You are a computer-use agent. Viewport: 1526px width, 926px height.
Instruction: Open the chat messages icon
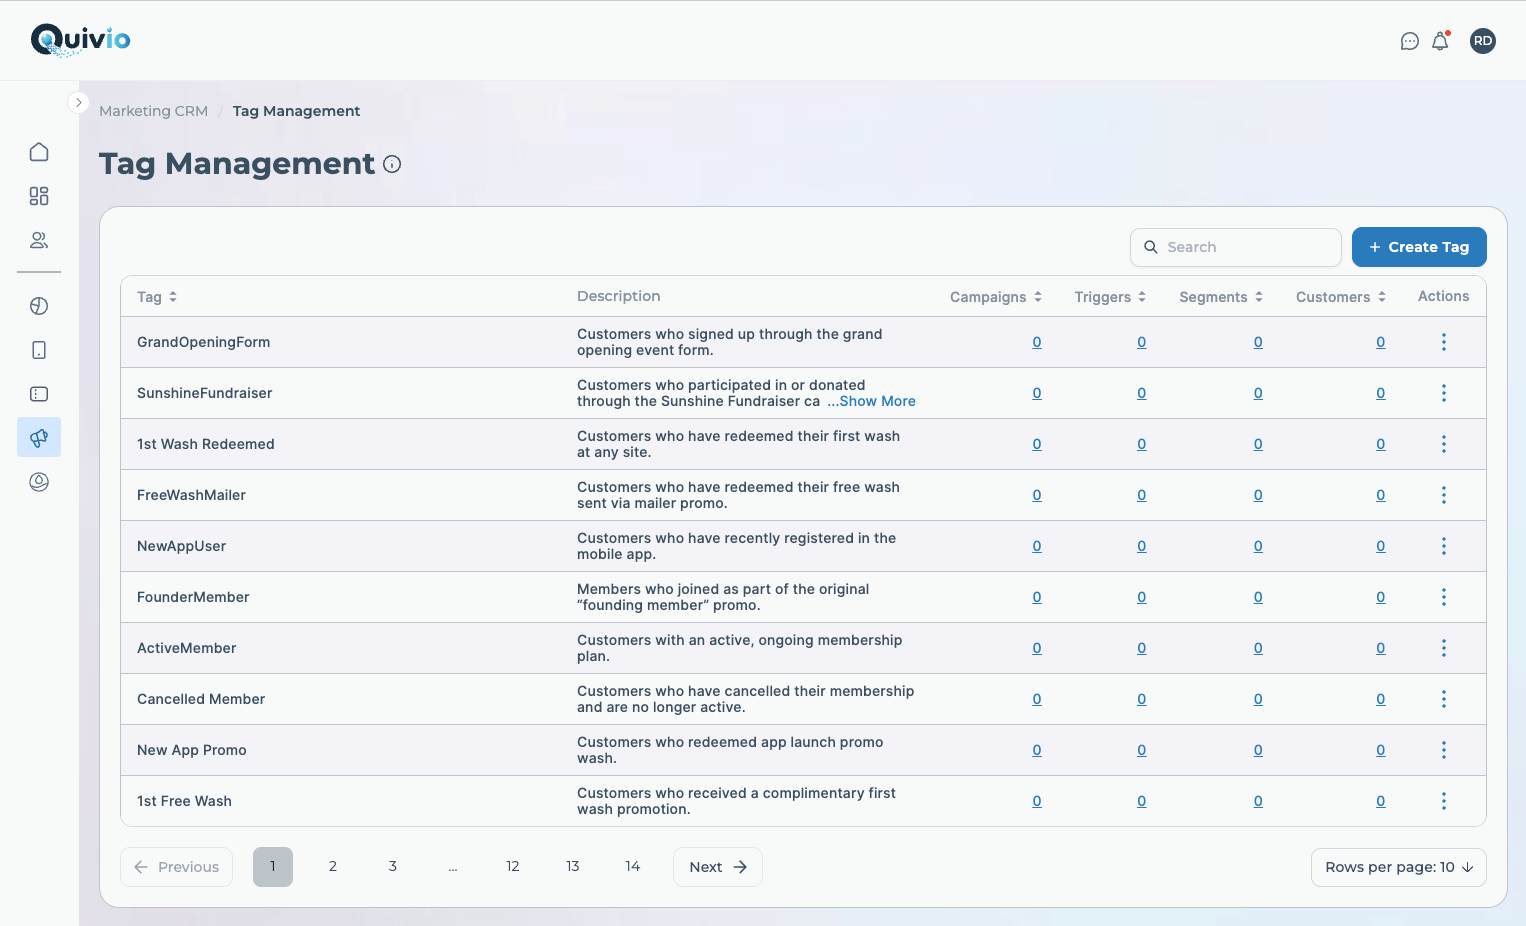click(1409, 41)
